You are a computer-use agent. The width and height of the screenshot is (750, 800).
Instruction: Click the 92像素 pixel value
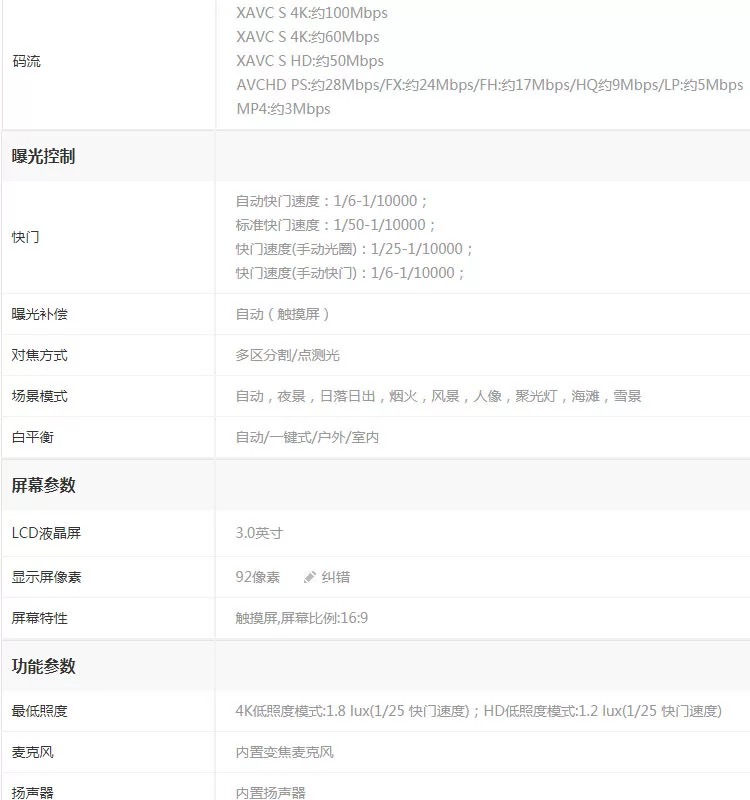coord(258,577)
